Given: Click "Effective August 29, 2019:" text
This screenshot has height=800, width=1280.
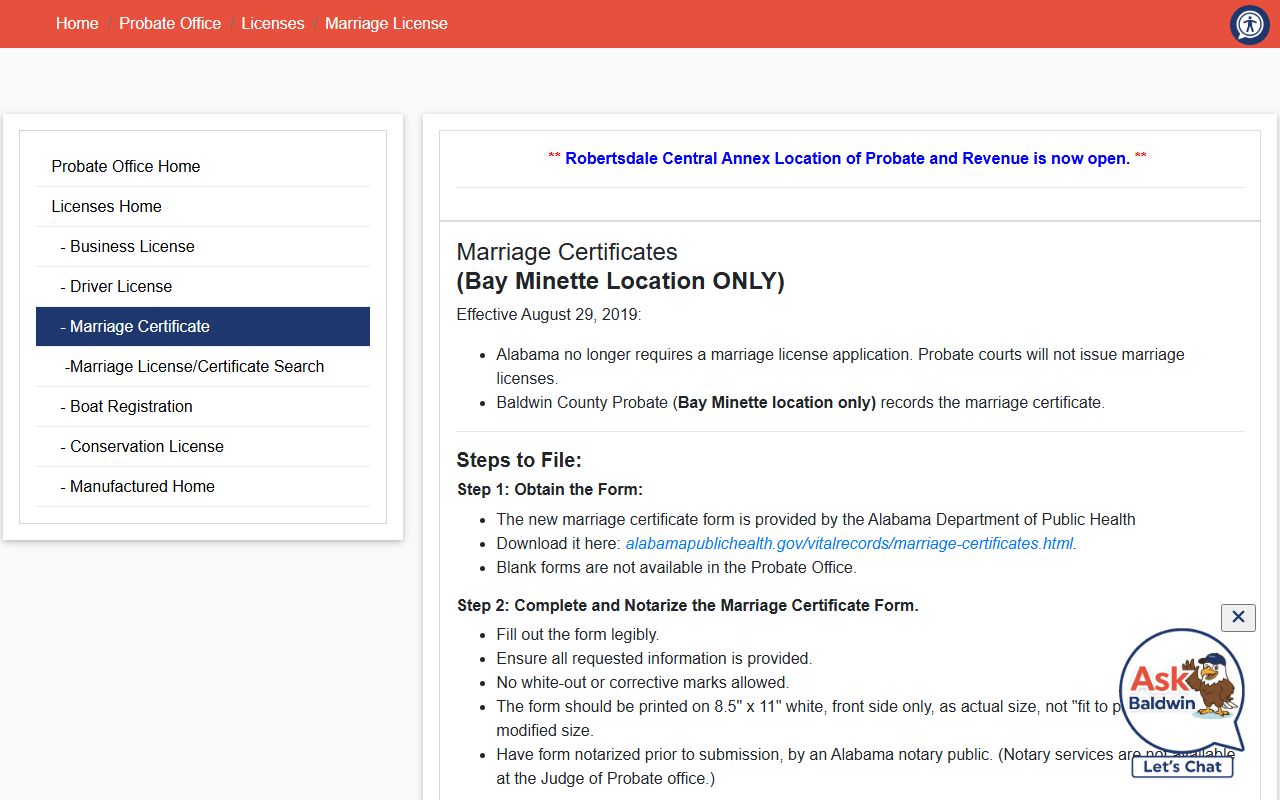Looking at the screenshot, I should pyautogui.click(x=549, y=314).
